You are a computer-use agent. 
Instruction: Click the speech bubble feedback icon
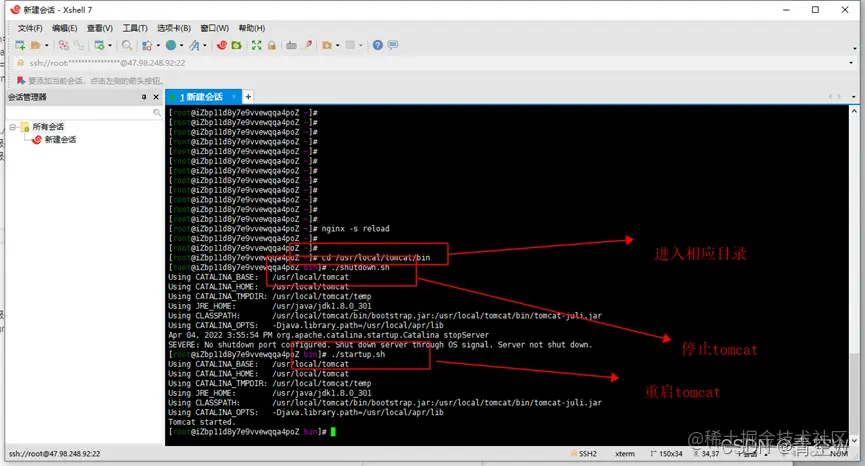[x=393, y=45]
